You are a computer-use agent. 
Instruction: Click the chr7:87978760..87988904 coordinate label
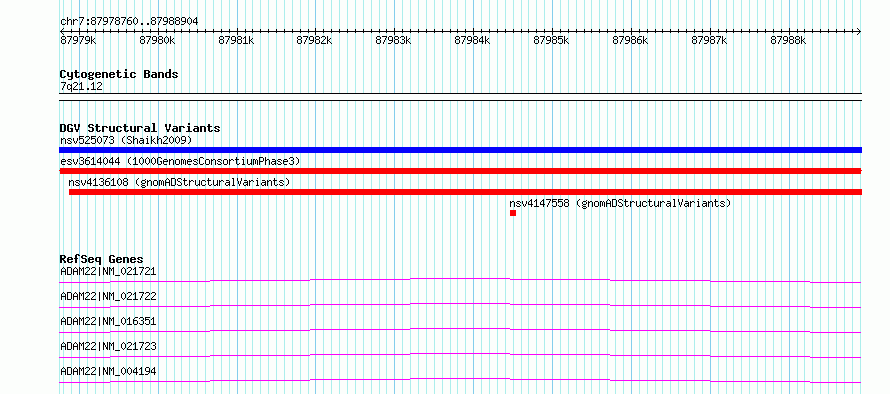click(x=129, y=22)
